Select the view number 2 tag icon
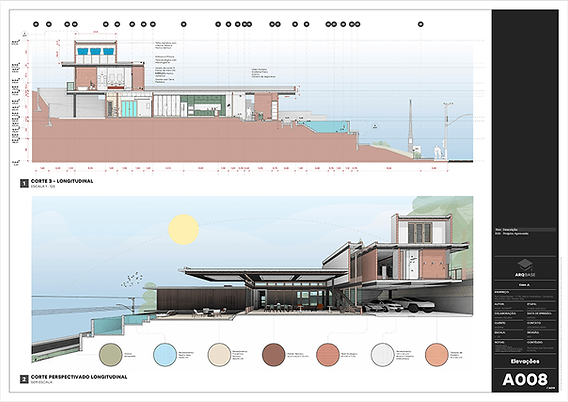The image size is (568, 402). click(x=24, y=380)
